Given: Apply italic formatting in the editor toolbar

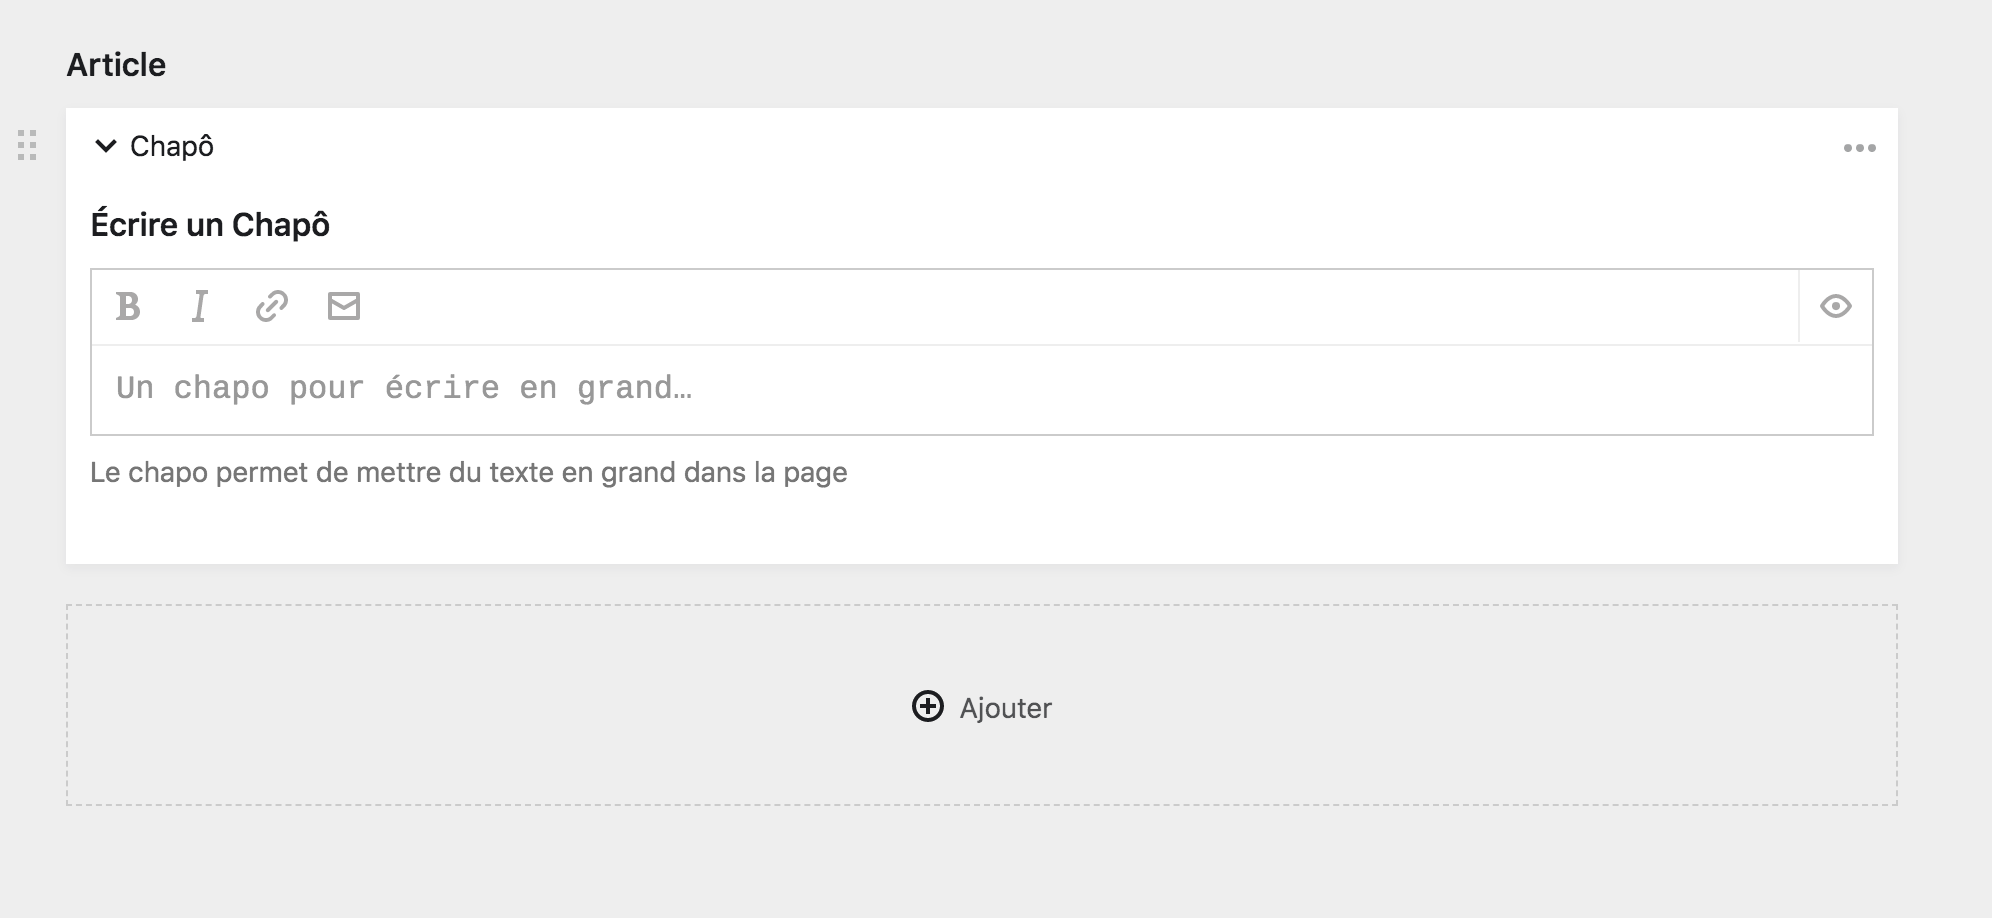Looking at the screenshot, I should click(200, 306).
